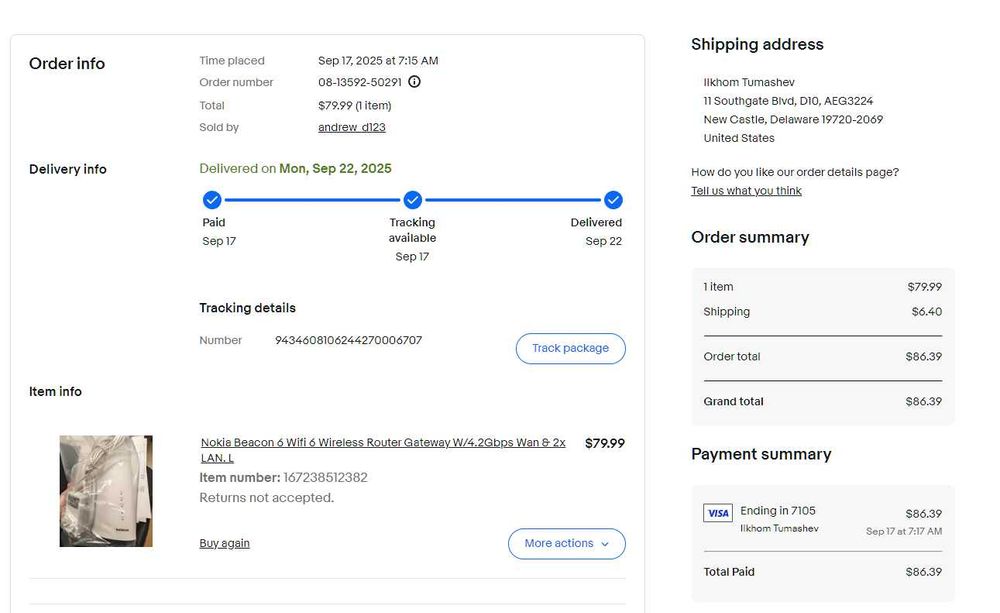Viewport: 1000px width, 613px height.
Task: Click the Visa card icon
Action: 718,513
